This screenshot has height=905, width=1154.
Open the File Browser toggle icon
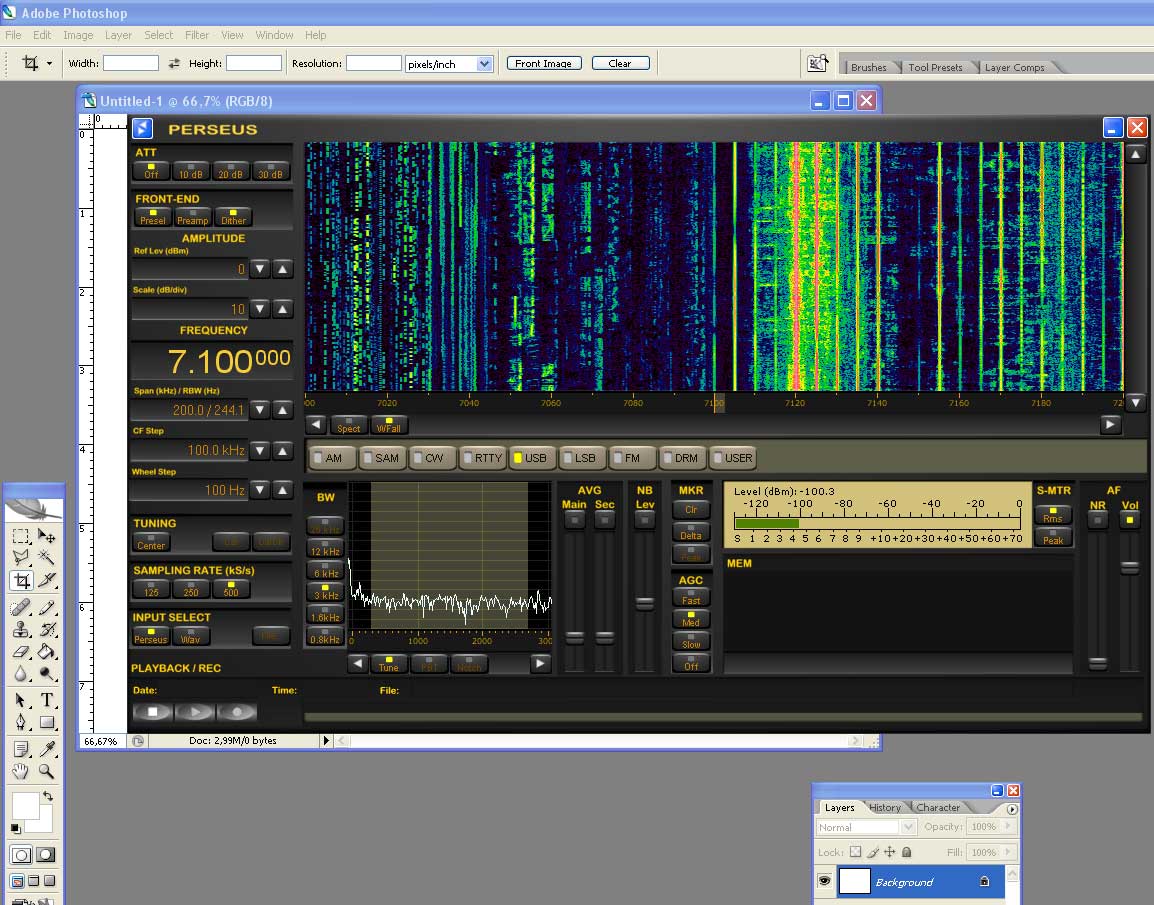817,64
